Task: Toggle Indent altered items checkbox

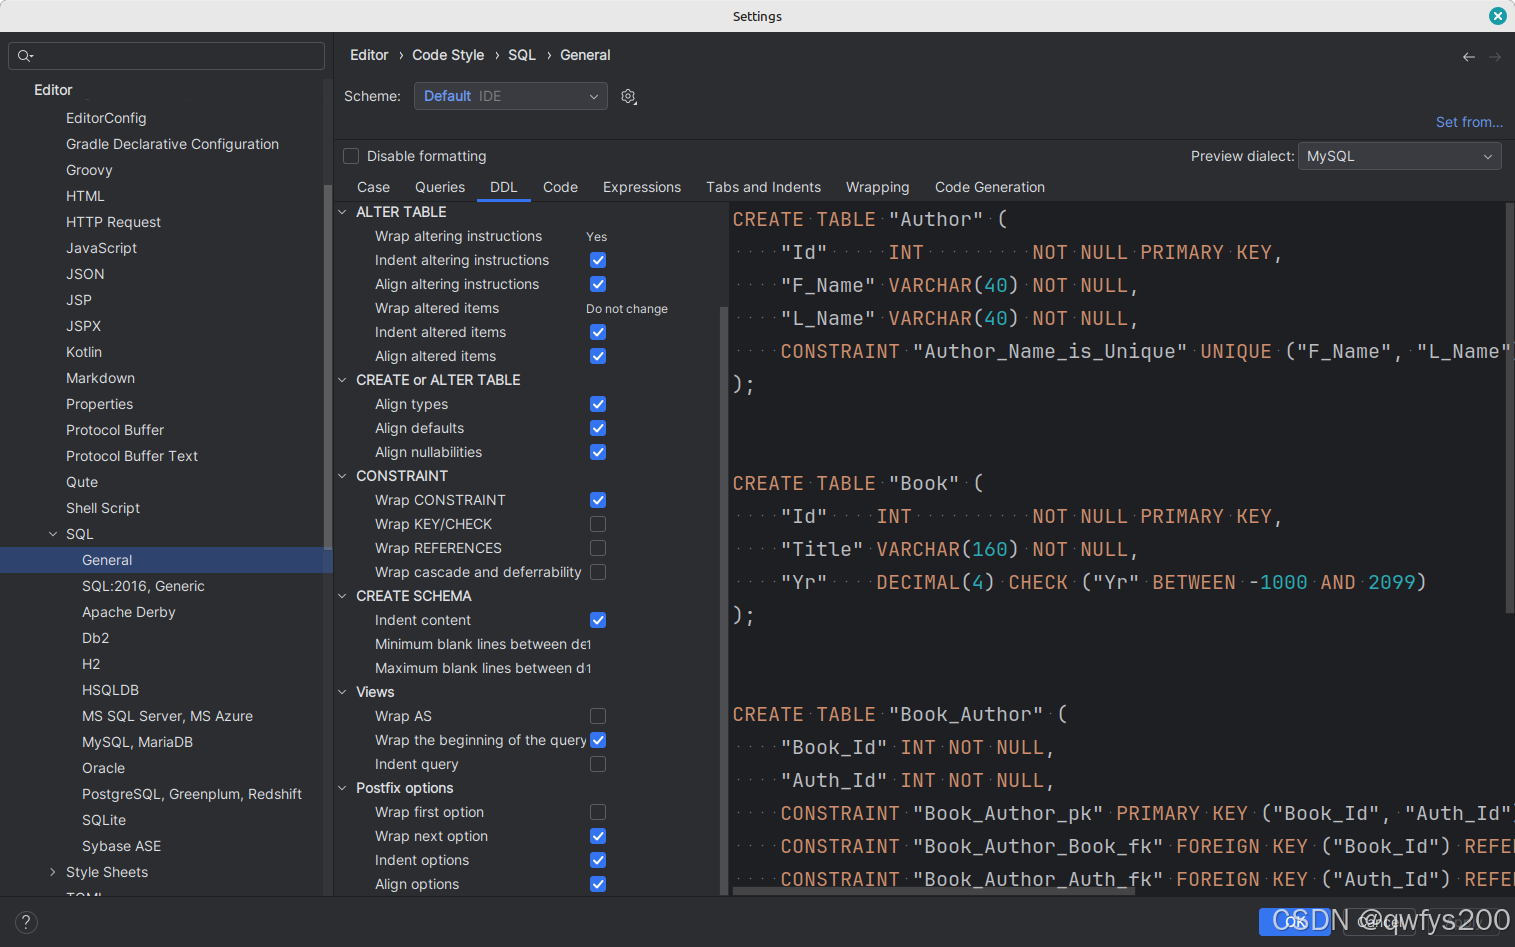Action: click(598, 332)
